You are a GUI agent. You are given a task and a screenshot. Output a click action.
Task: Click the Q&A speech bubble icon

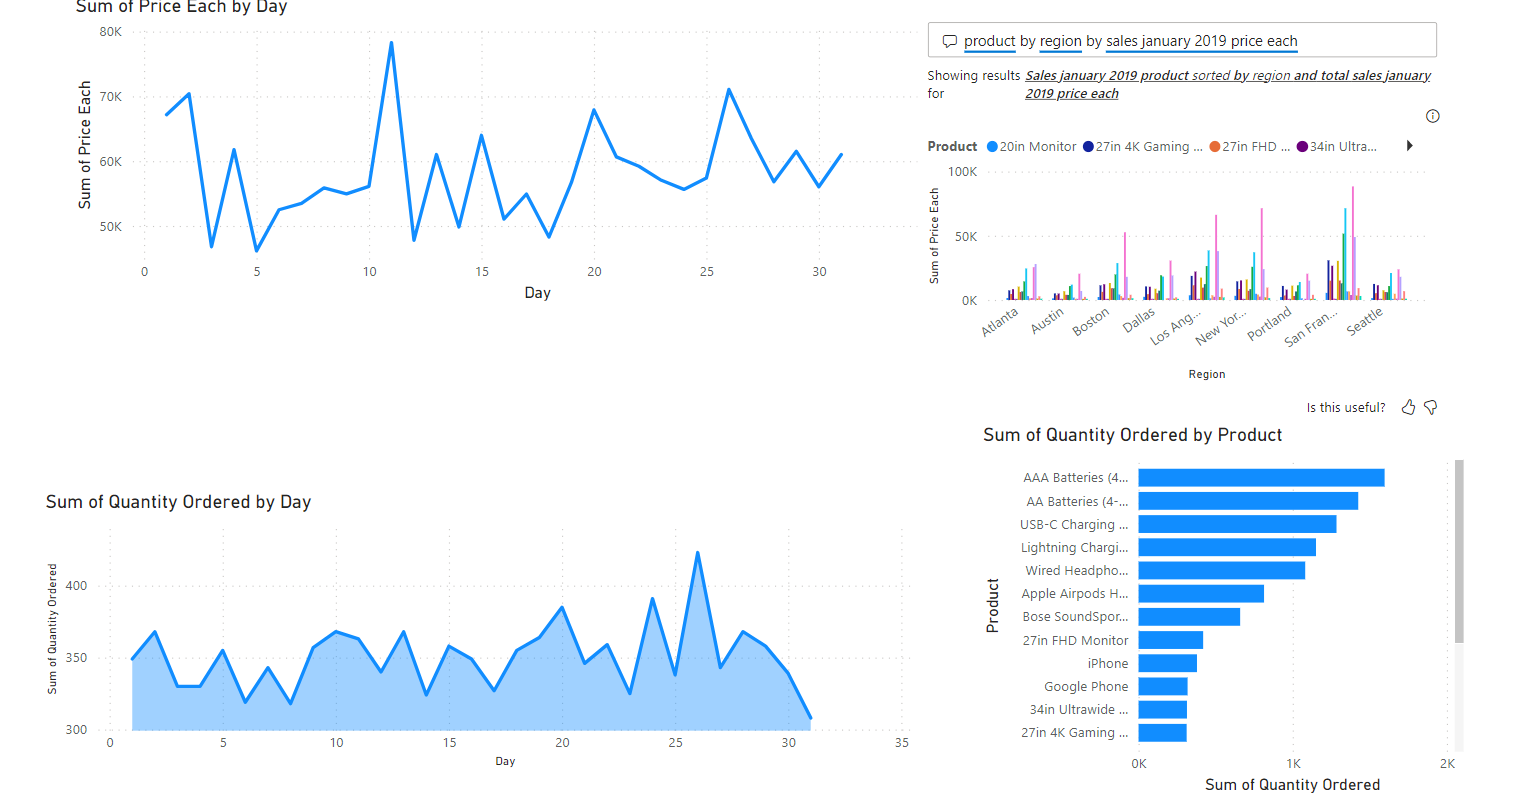949,41
